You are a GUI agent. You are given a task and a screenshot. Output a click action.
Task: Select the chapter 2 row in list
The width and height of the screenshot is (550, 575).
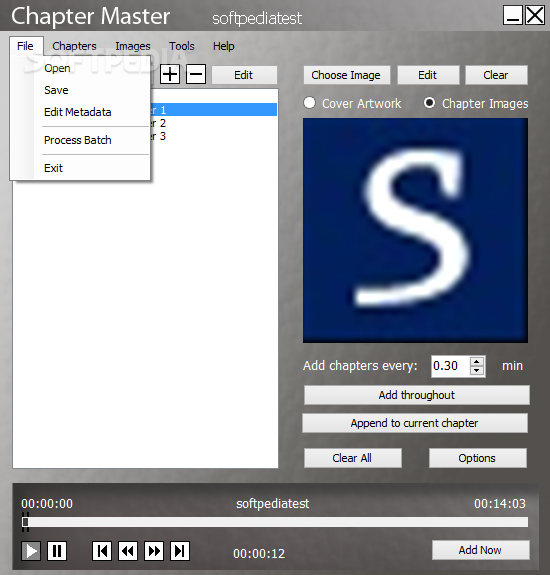[213, 123]
